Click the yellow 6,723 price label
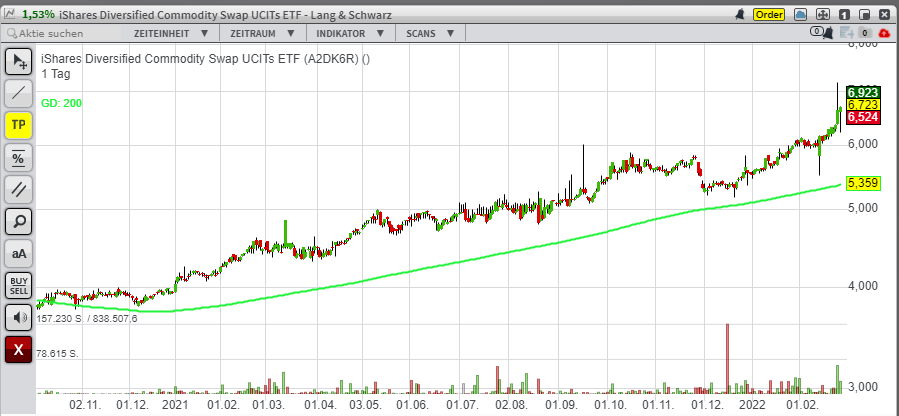Screen dimensions: 899x416 pos(863,104)
